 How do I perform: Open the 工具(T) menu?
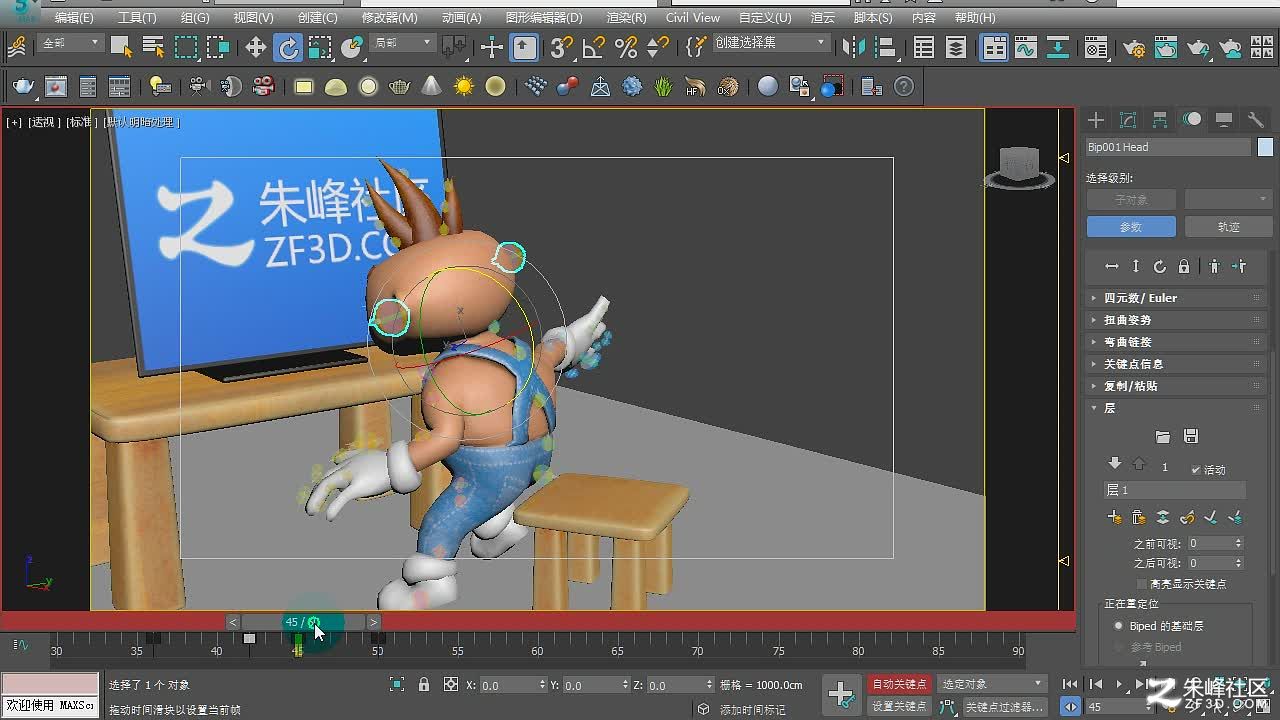(x=137, y=18)
